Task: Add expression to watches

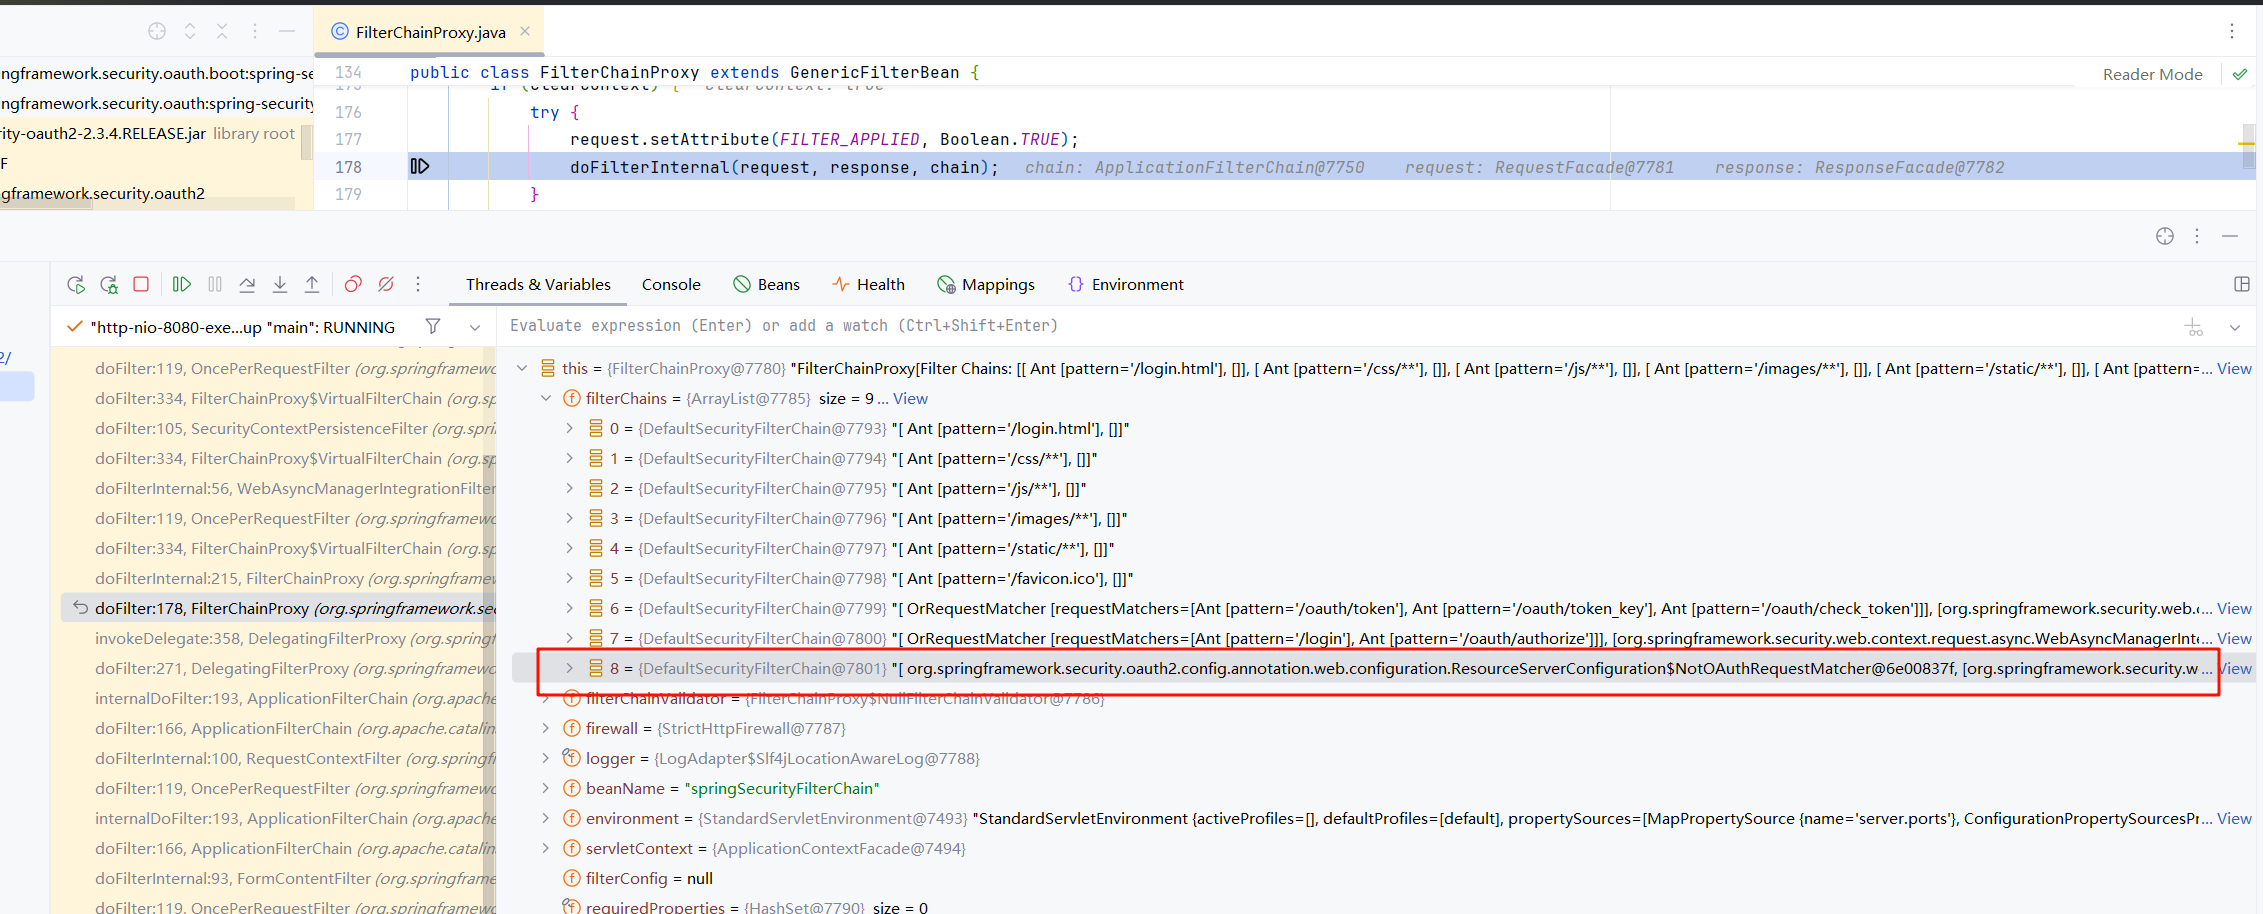Action: click(2194, 327)
